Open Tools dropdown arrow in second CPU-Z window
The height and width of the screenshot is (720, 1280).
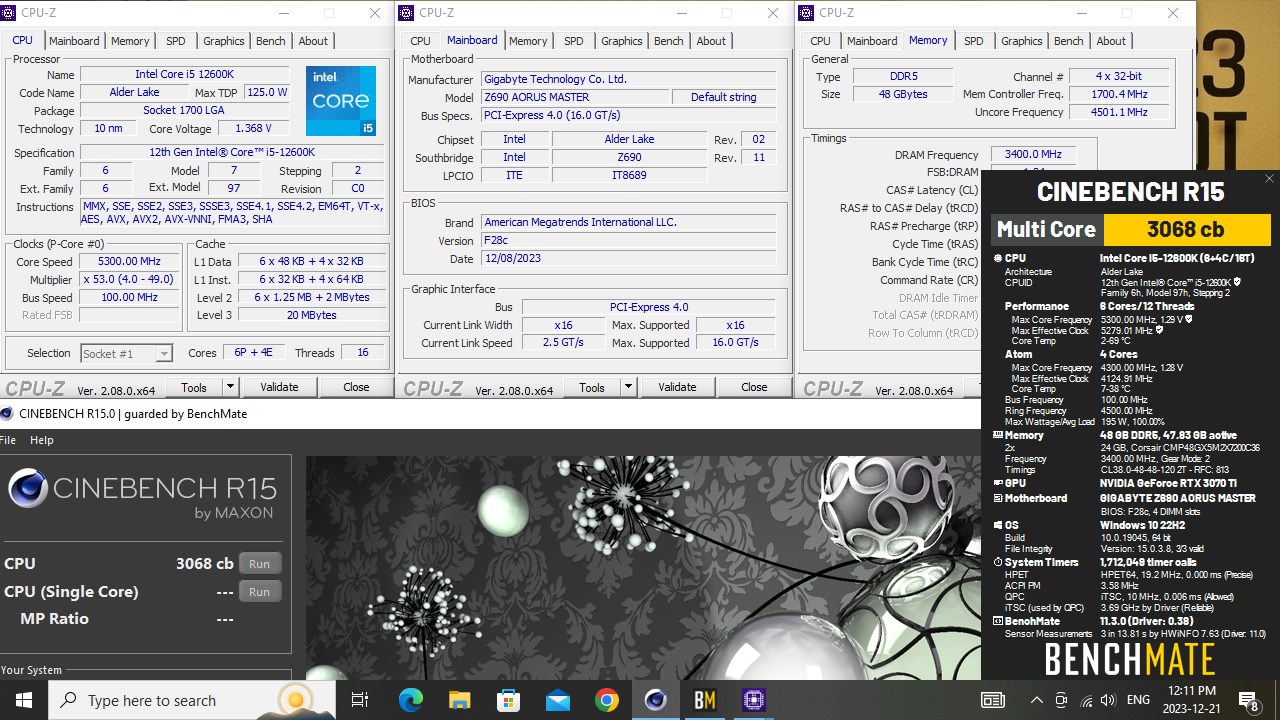[x=628, y=387]
